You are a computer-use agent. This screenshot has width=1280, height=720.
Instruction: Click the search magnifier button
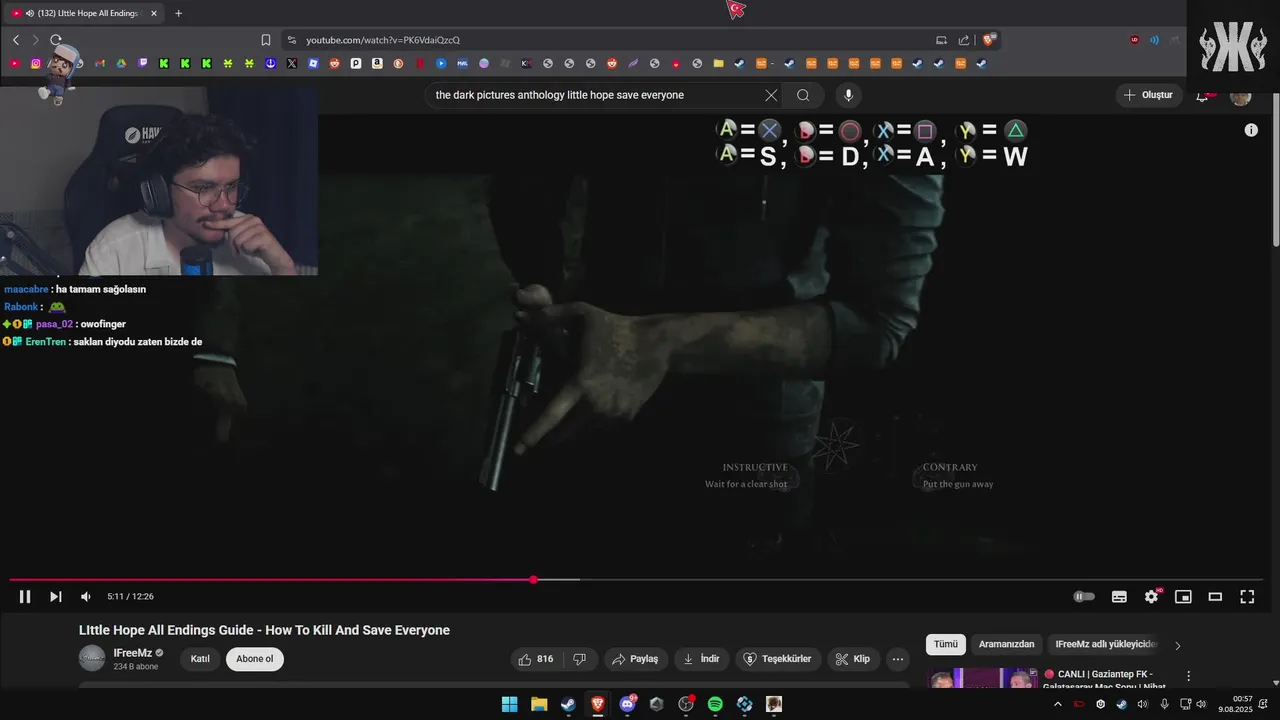point(803,95)
